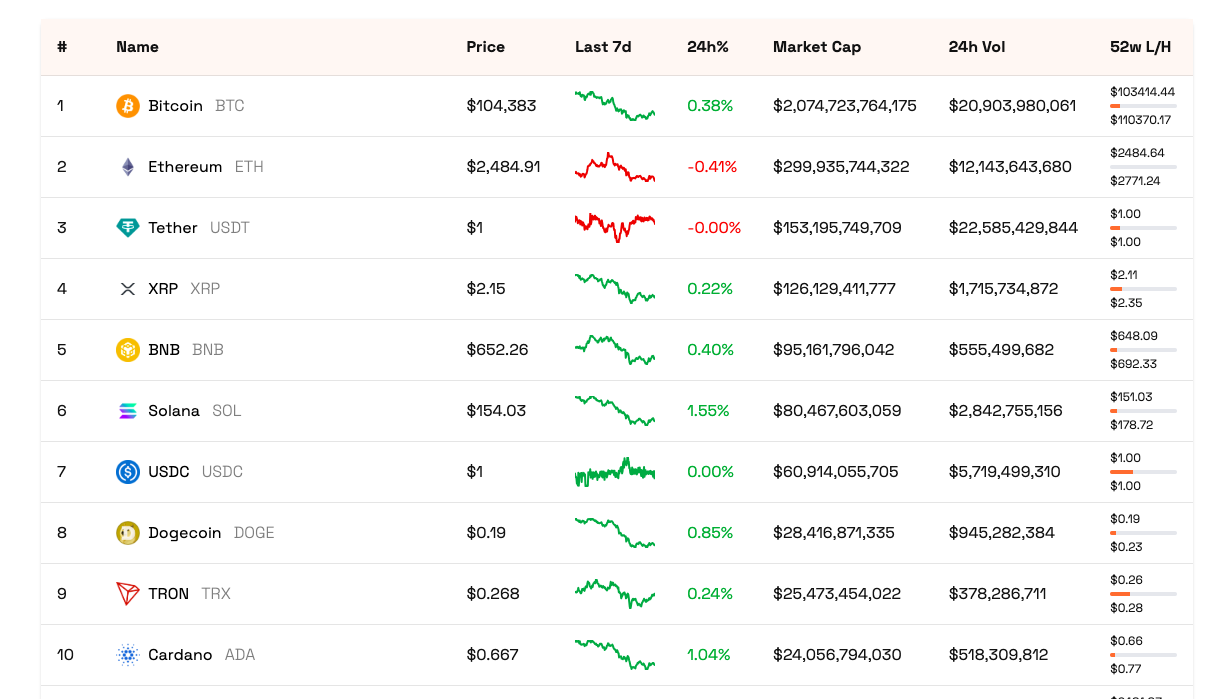
Task: Click the Bitcoin coin logo icon
Action: (x=128, y=106)
